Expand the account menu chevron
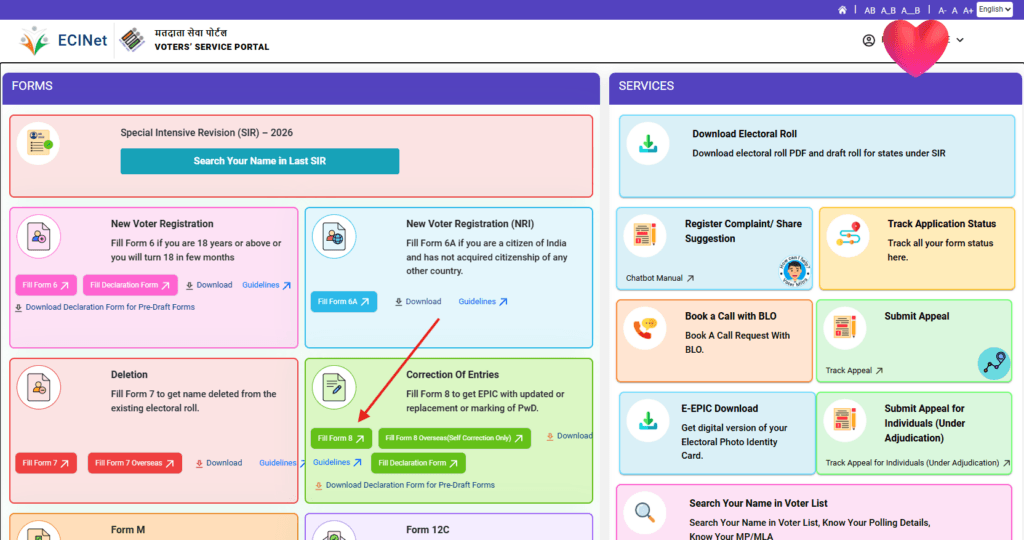1024x540 pixels. [960, 40]
